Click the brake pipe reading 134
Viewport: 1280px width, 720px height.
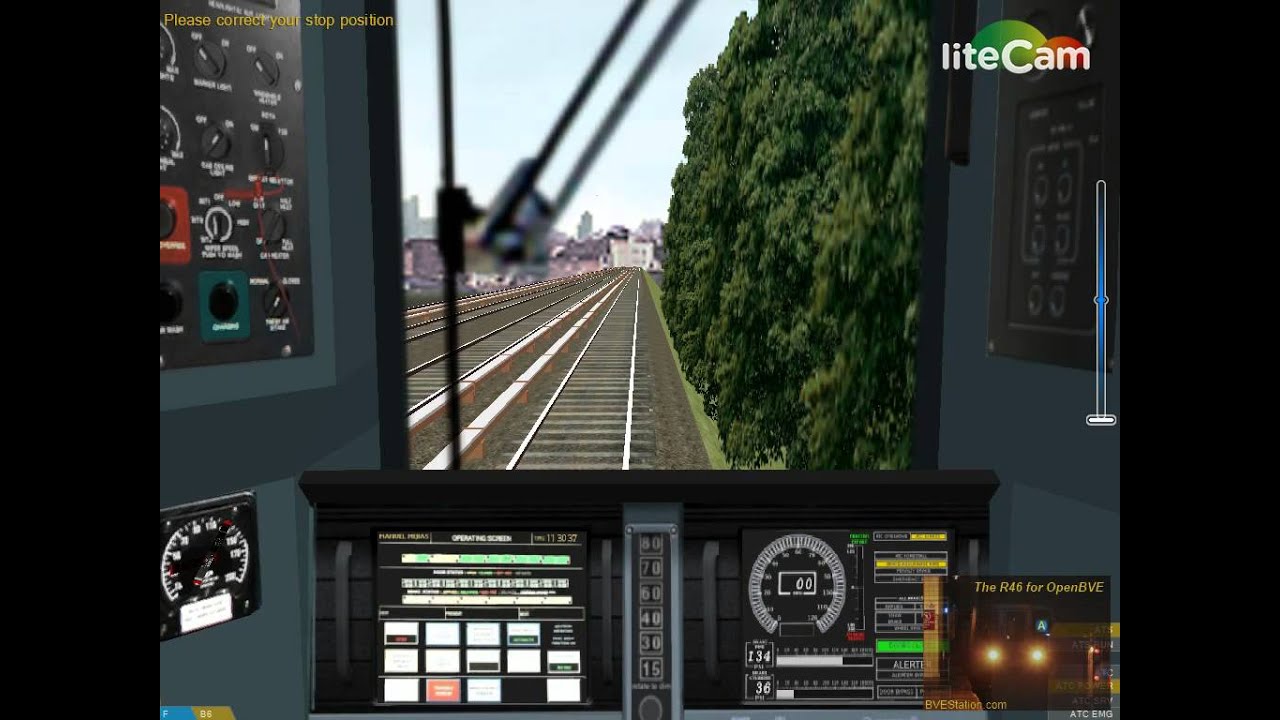point(759,656)
